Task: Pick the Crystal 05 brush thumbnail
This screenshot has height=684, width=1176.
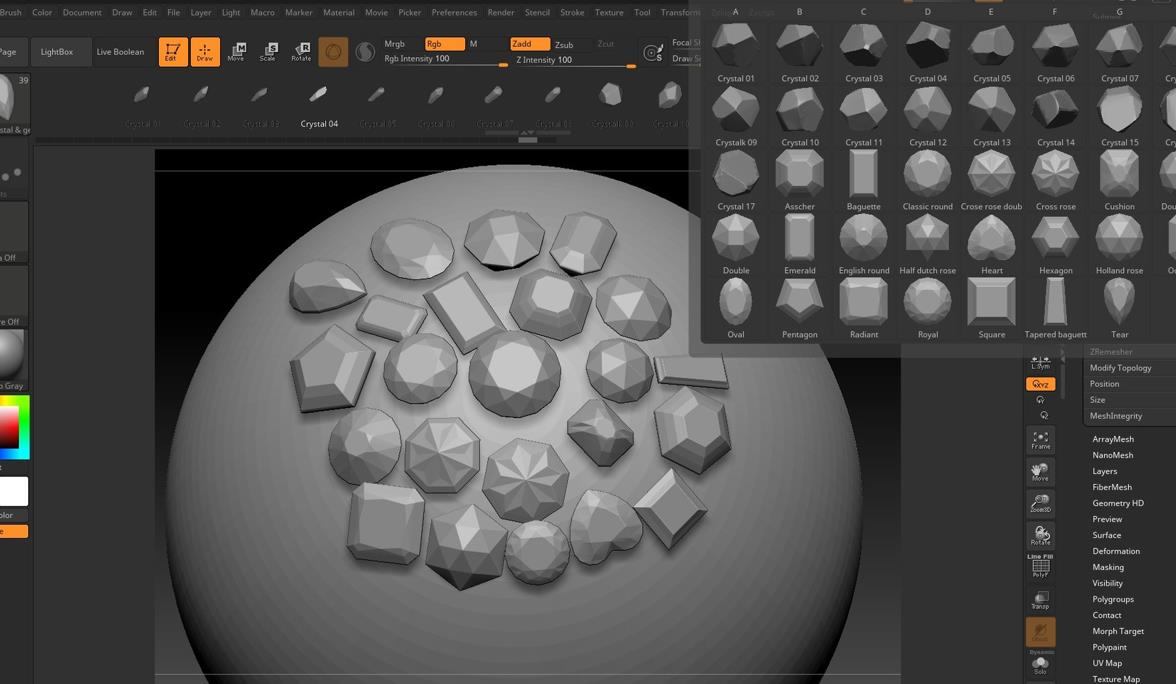Action: click(x=992, y=52)
